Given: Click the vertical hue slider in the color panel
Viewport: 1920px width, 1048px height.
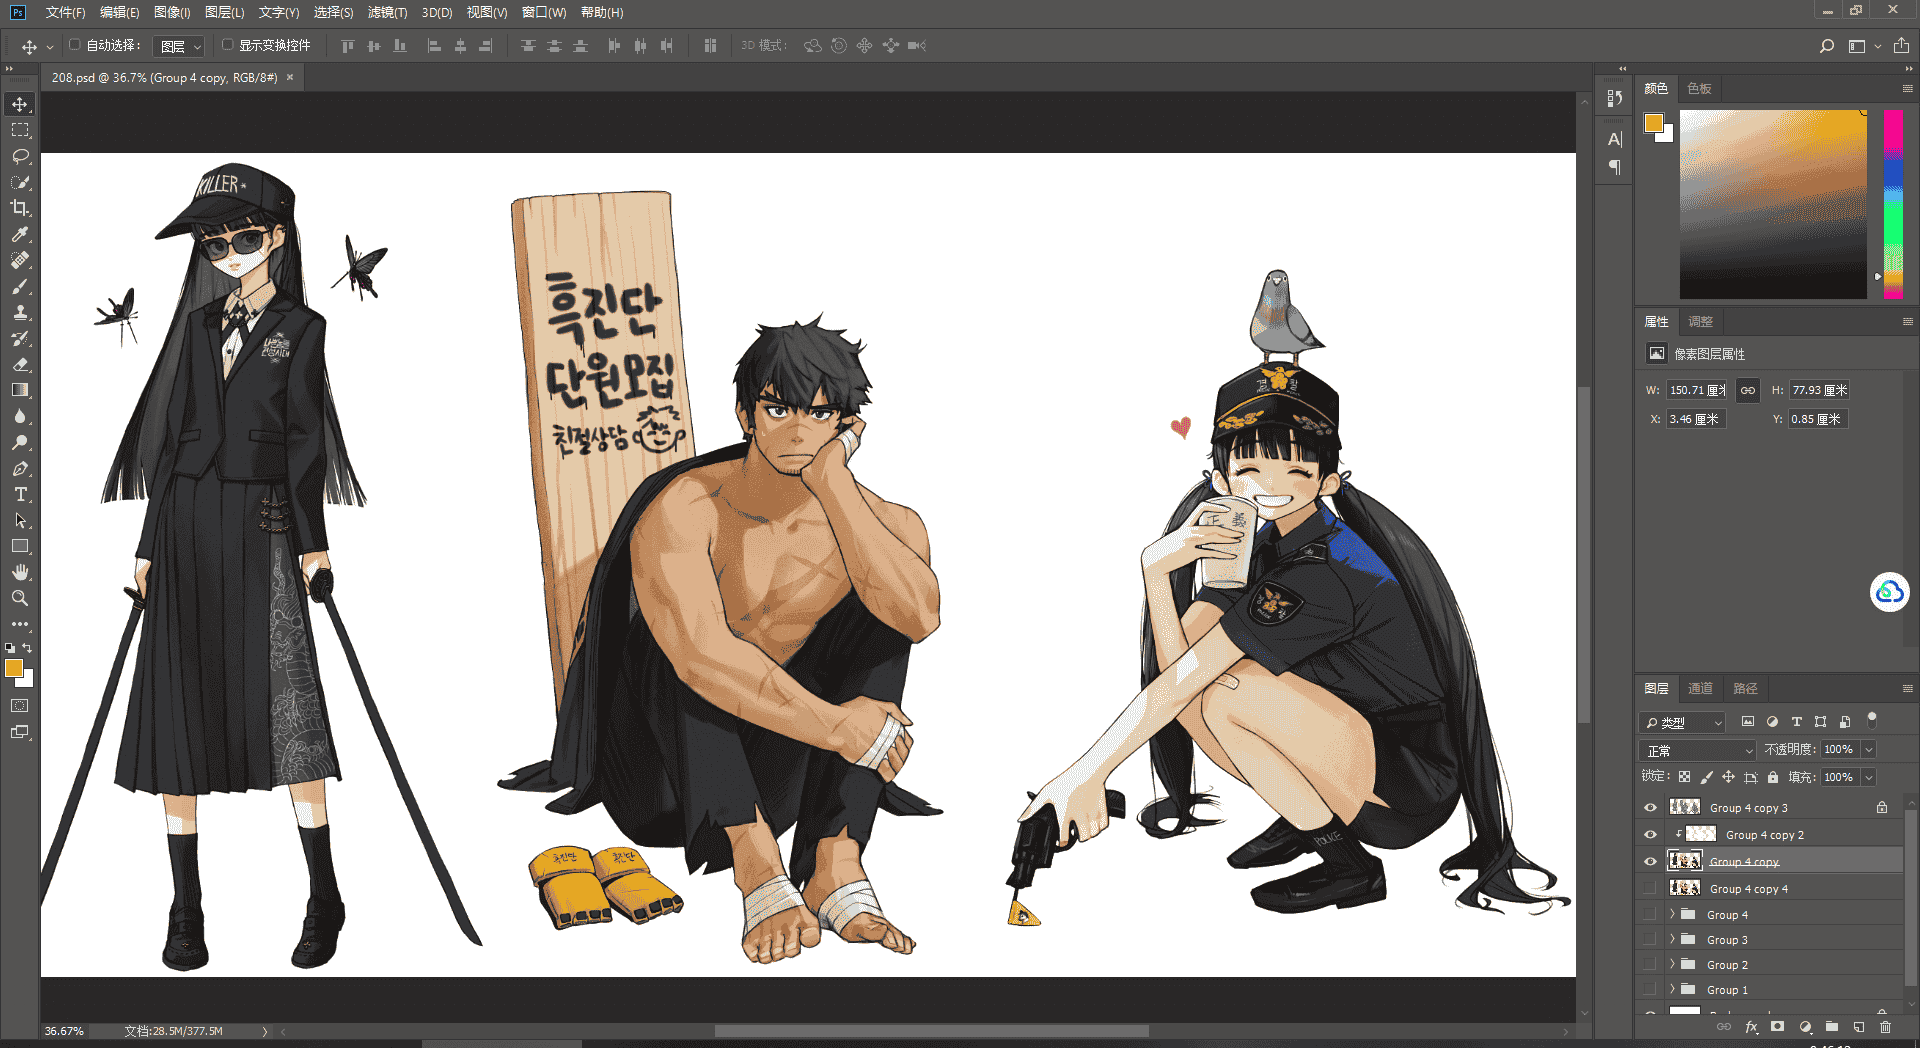Looking at the screenshot, I should (1893, 204).
